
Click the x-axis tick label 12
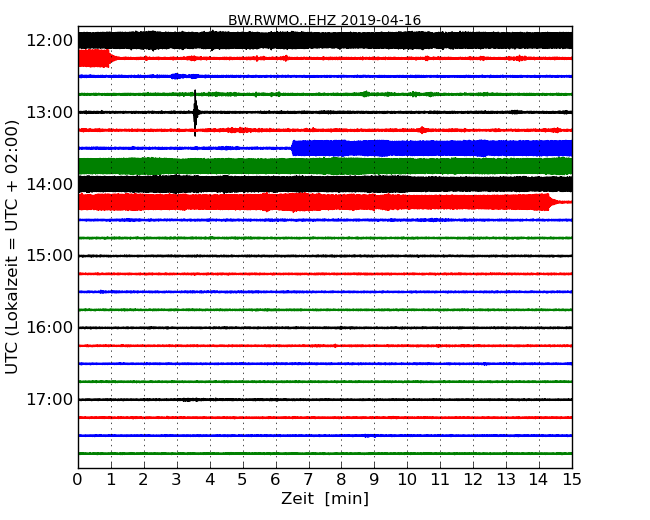473,479
